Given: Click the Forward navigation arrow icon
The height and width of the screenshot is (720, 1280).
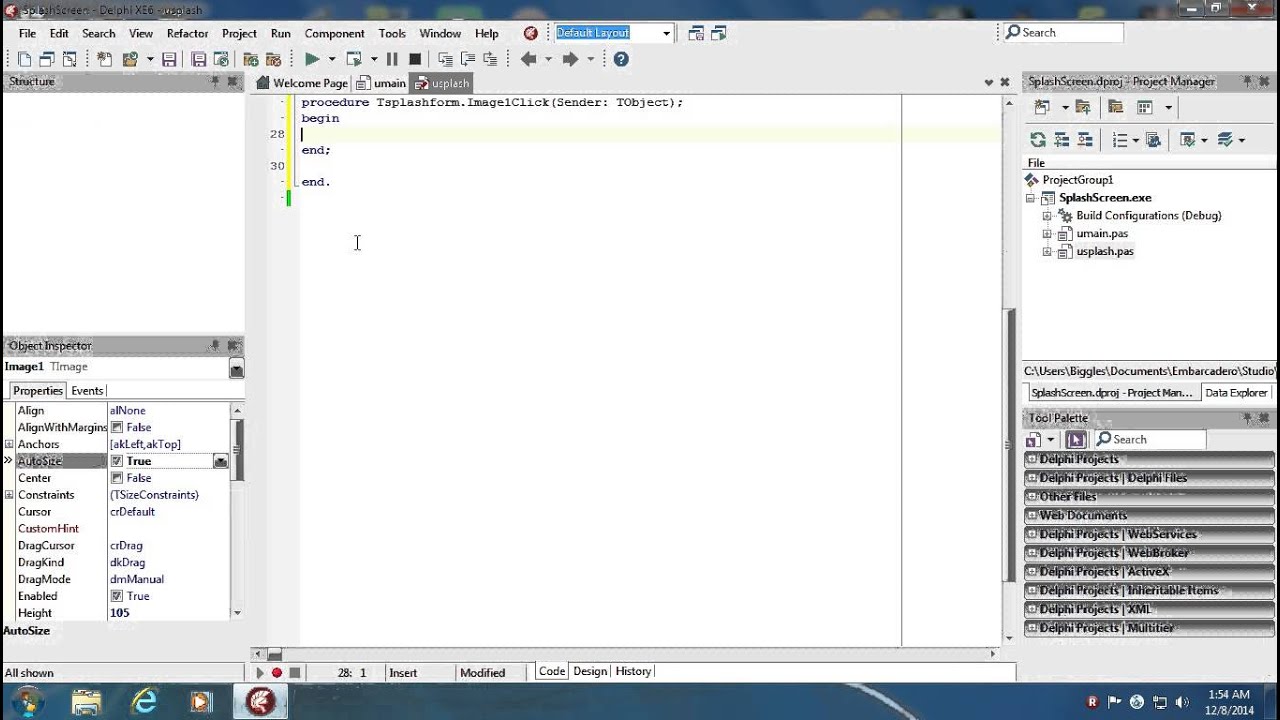Looking at the screenshot, I should [x=570, y=59].
